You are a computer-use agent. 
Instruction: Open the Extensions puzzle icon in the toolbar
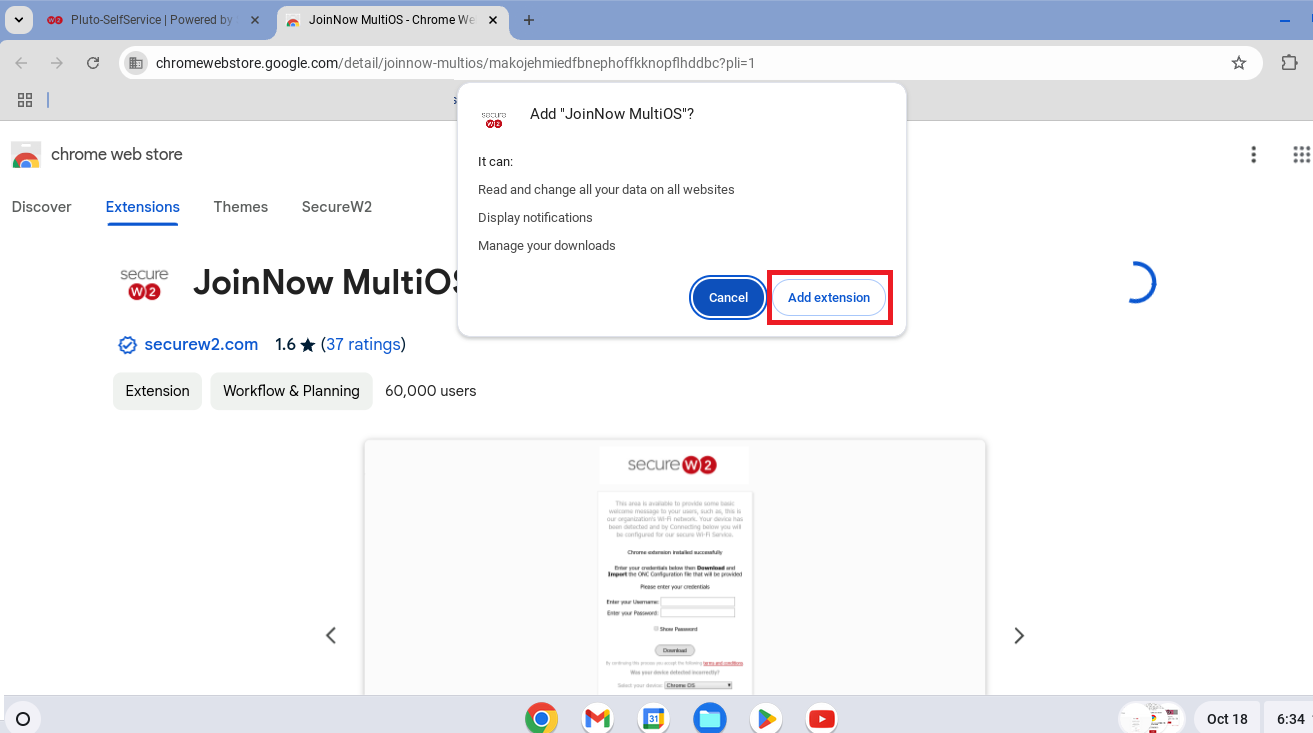[x=1289, y=63]
